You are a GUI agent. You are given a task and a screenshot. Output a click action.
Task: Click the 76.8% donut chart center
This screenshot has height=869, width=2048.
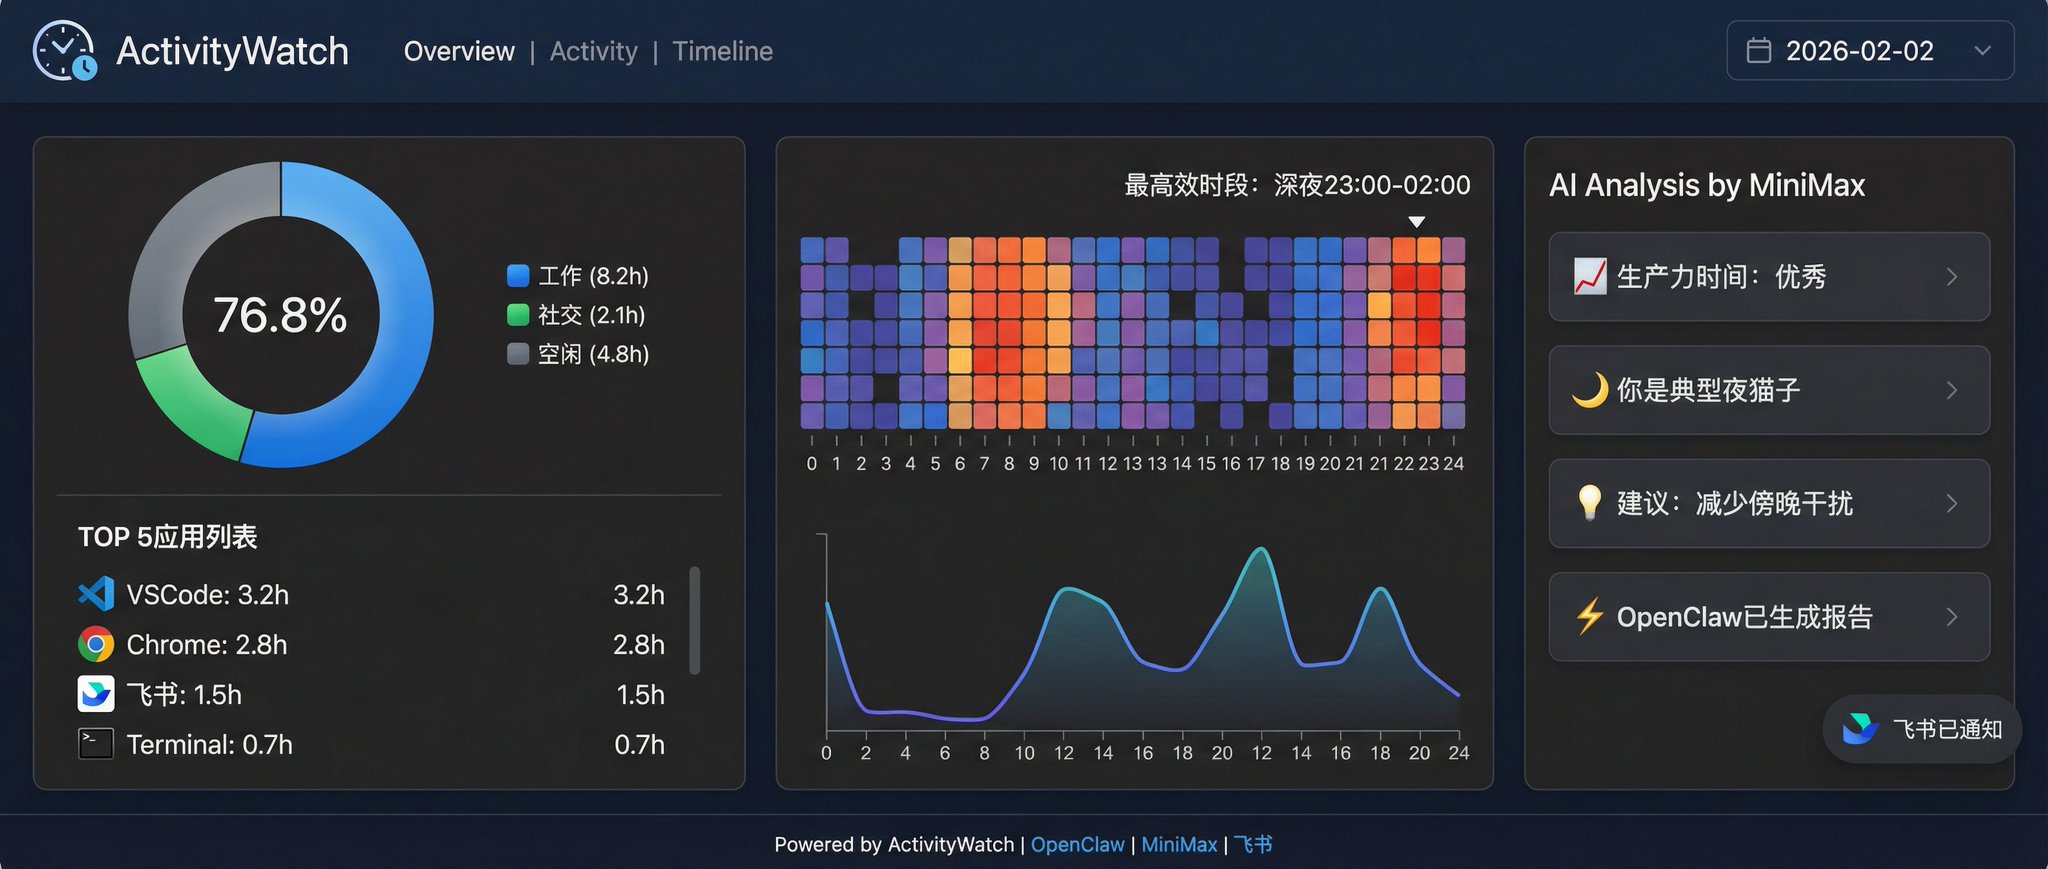(x=281, y=315)
